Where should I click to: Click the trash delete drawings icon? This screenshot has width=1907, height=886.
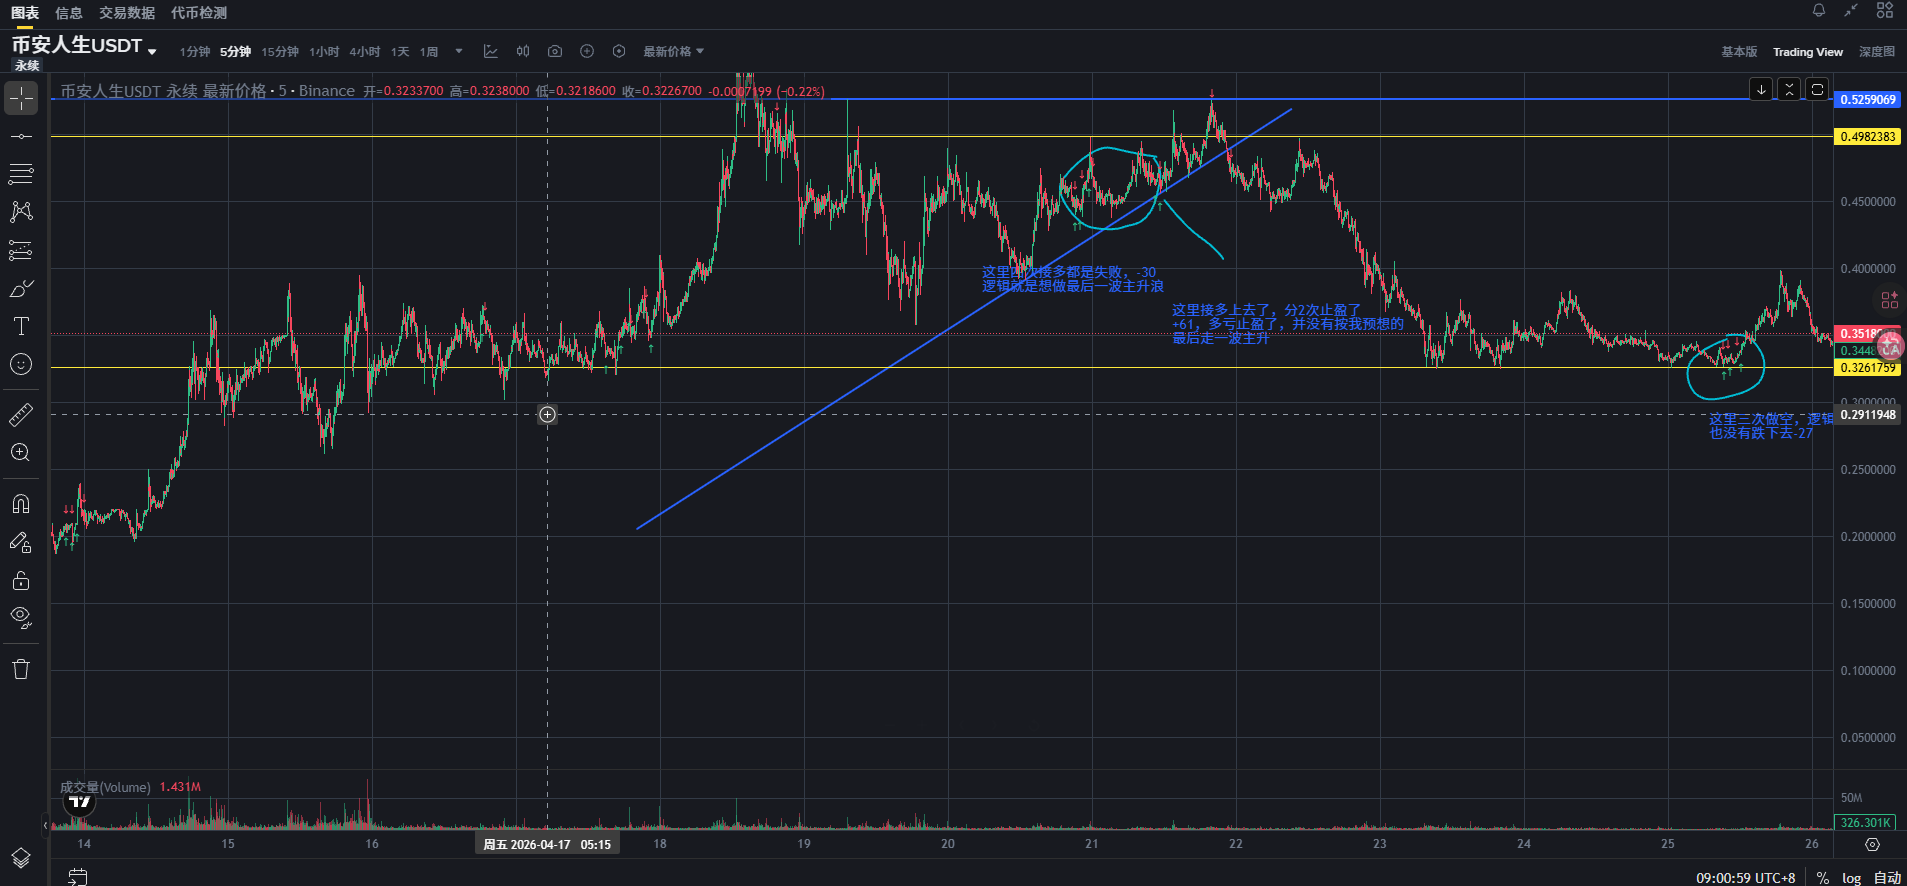point(21,669)
